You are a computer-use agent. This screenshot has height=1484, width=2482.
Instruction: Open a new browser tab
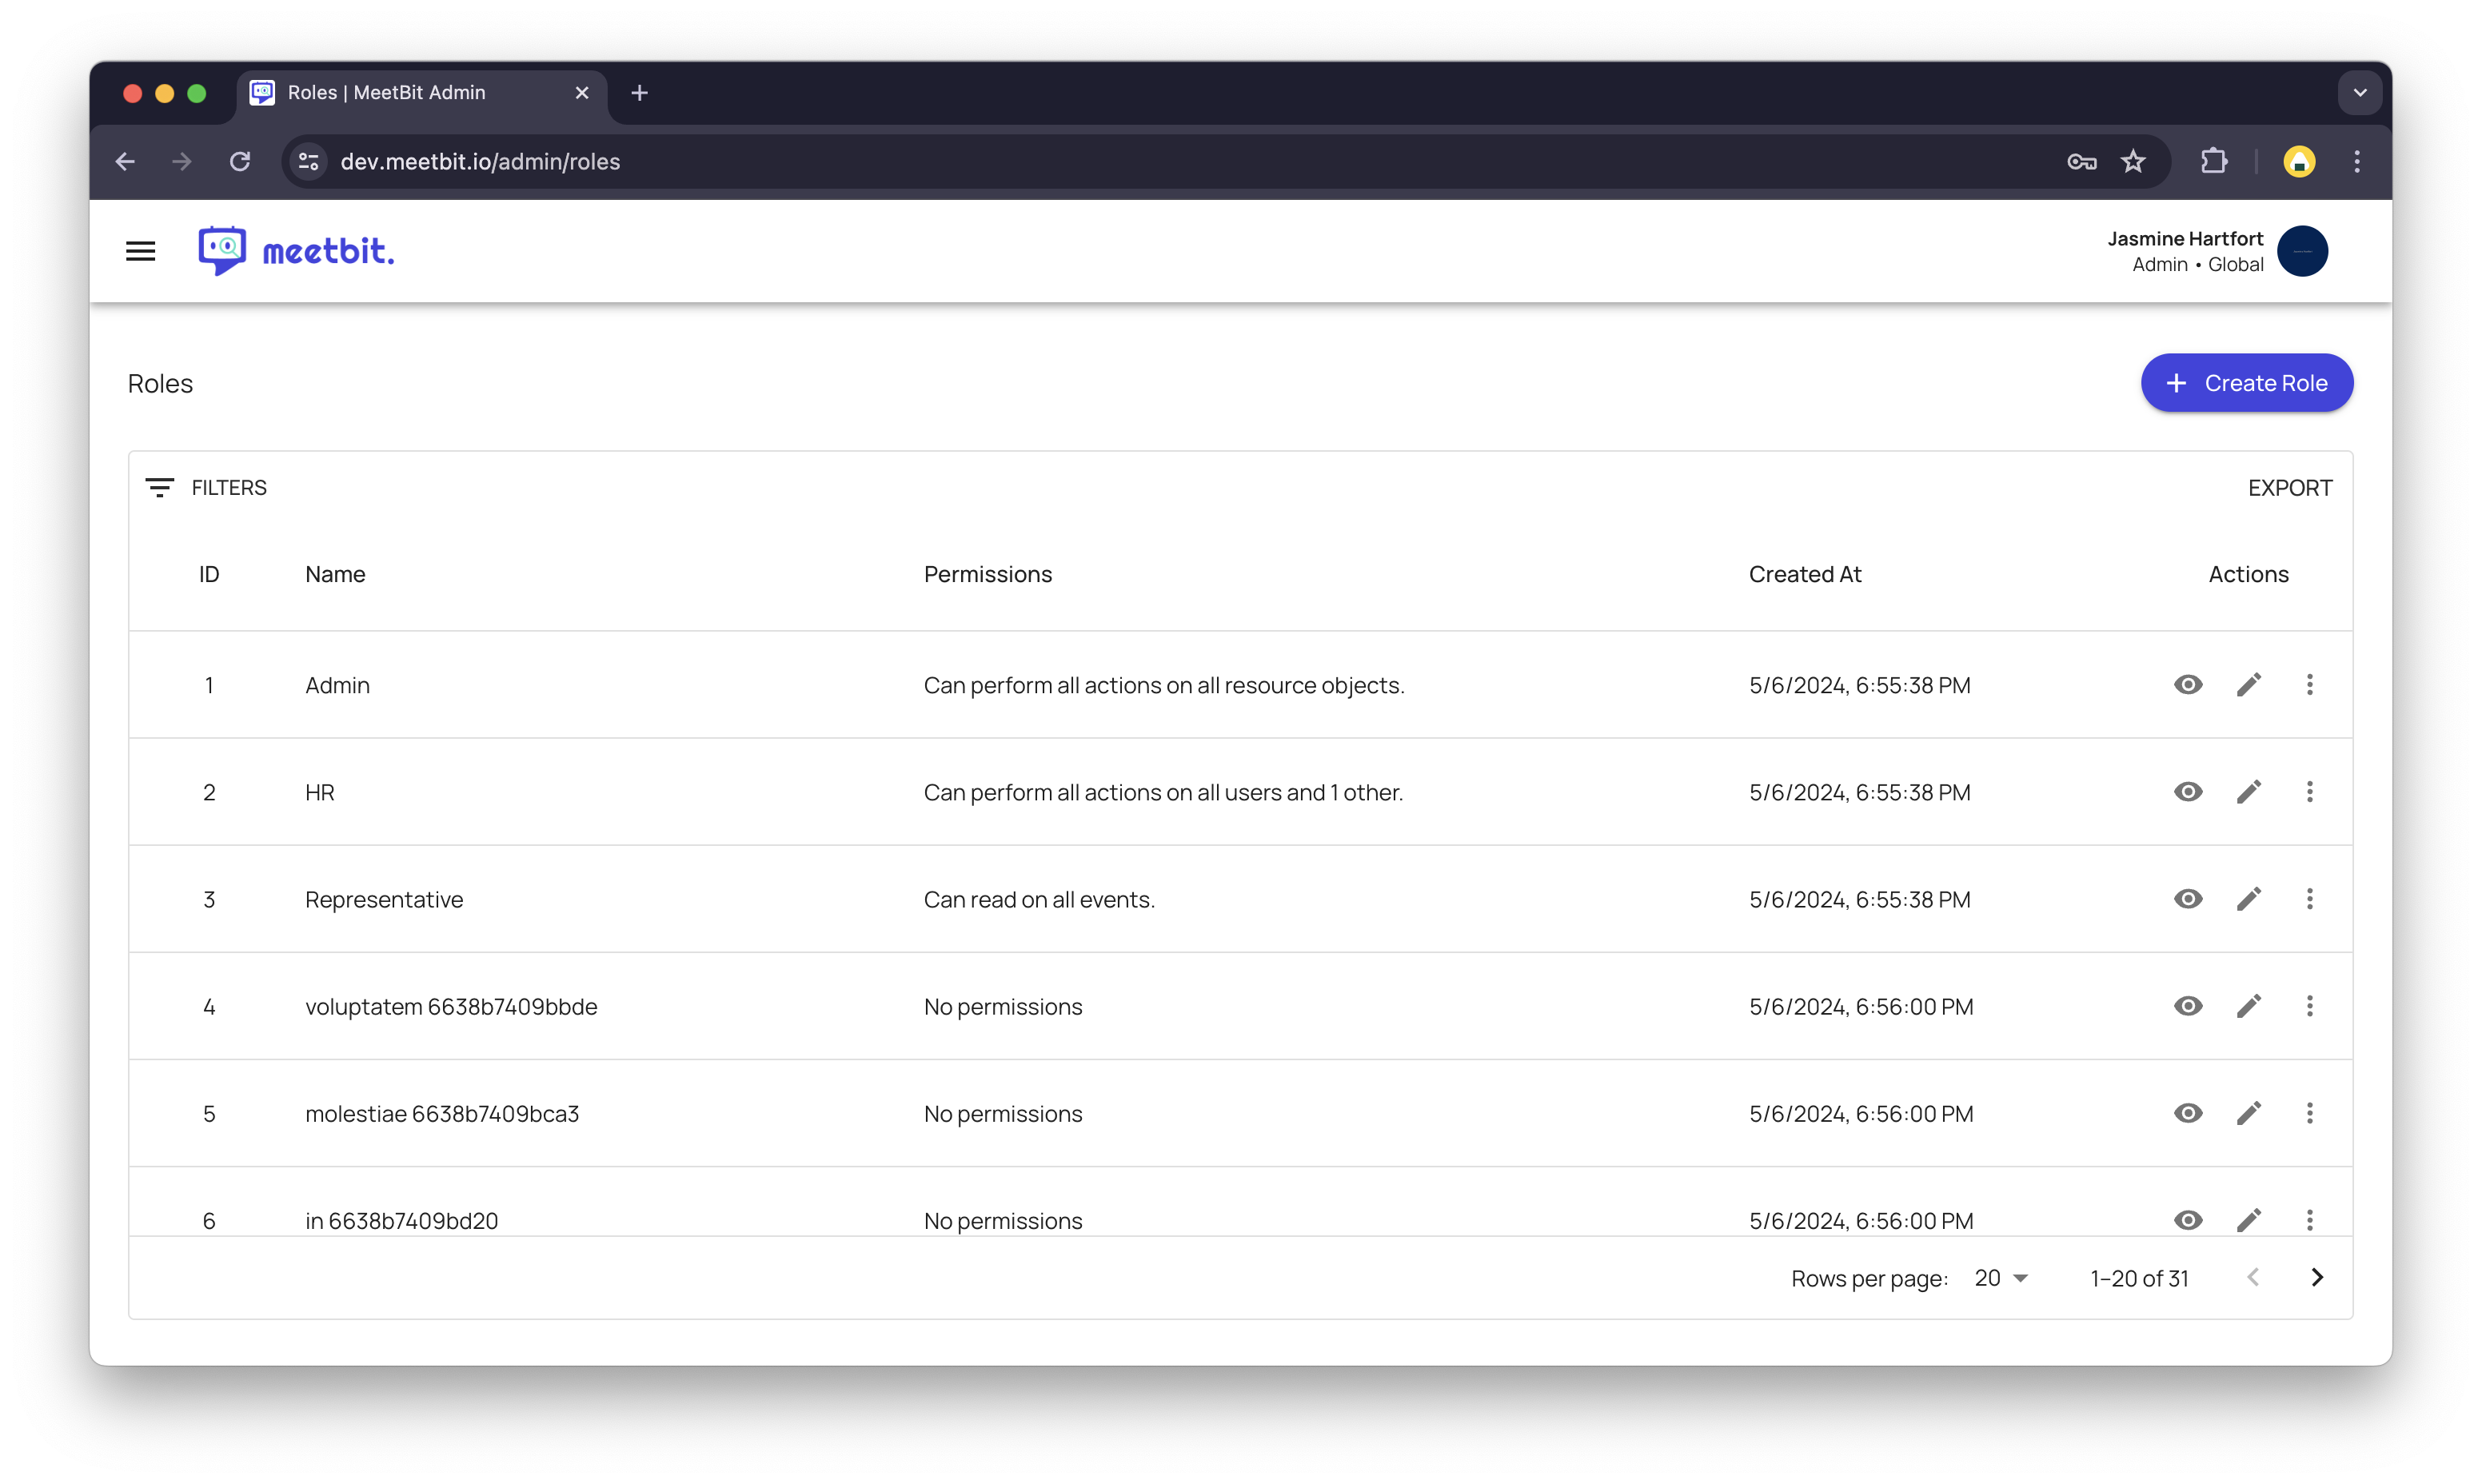click(640, 93)
